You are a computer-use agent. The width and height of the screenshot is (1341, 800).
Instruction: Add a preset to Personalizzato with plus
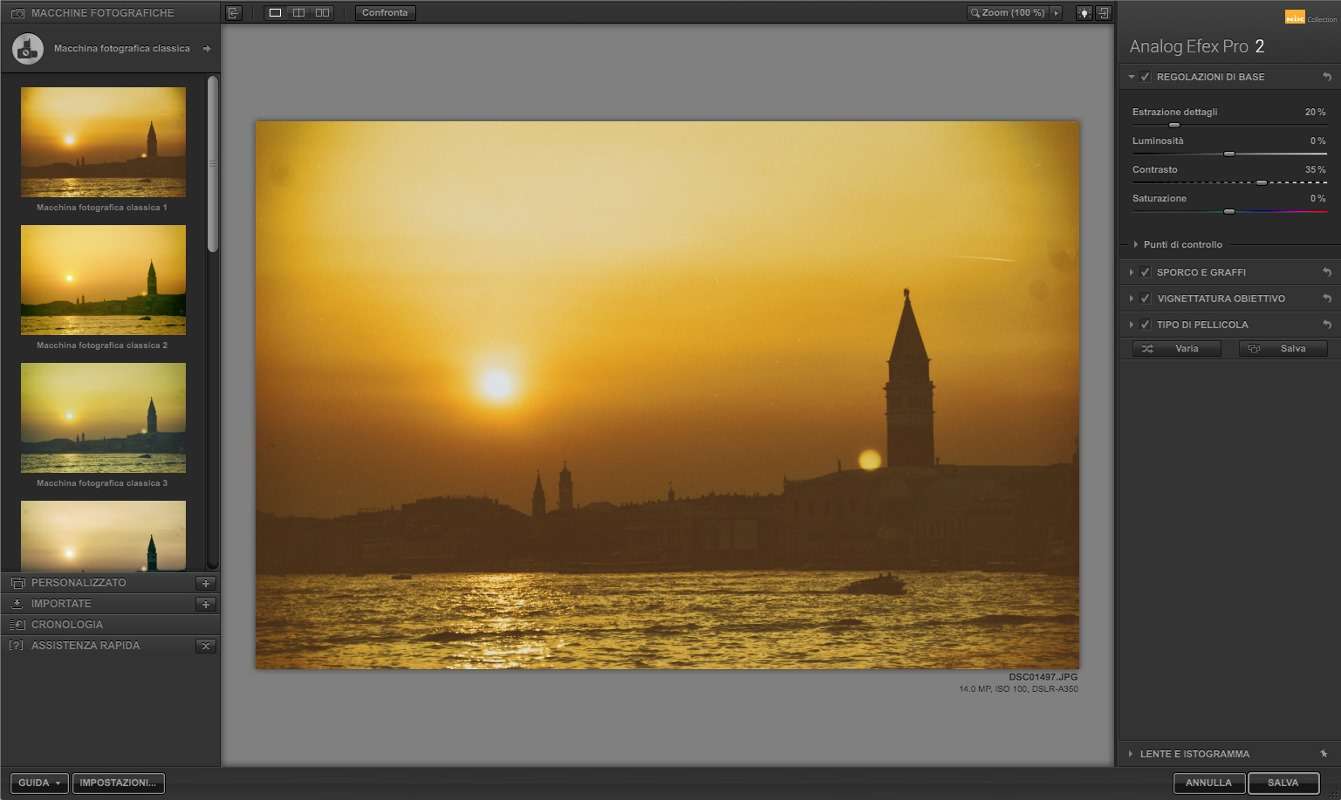point(206,583)
